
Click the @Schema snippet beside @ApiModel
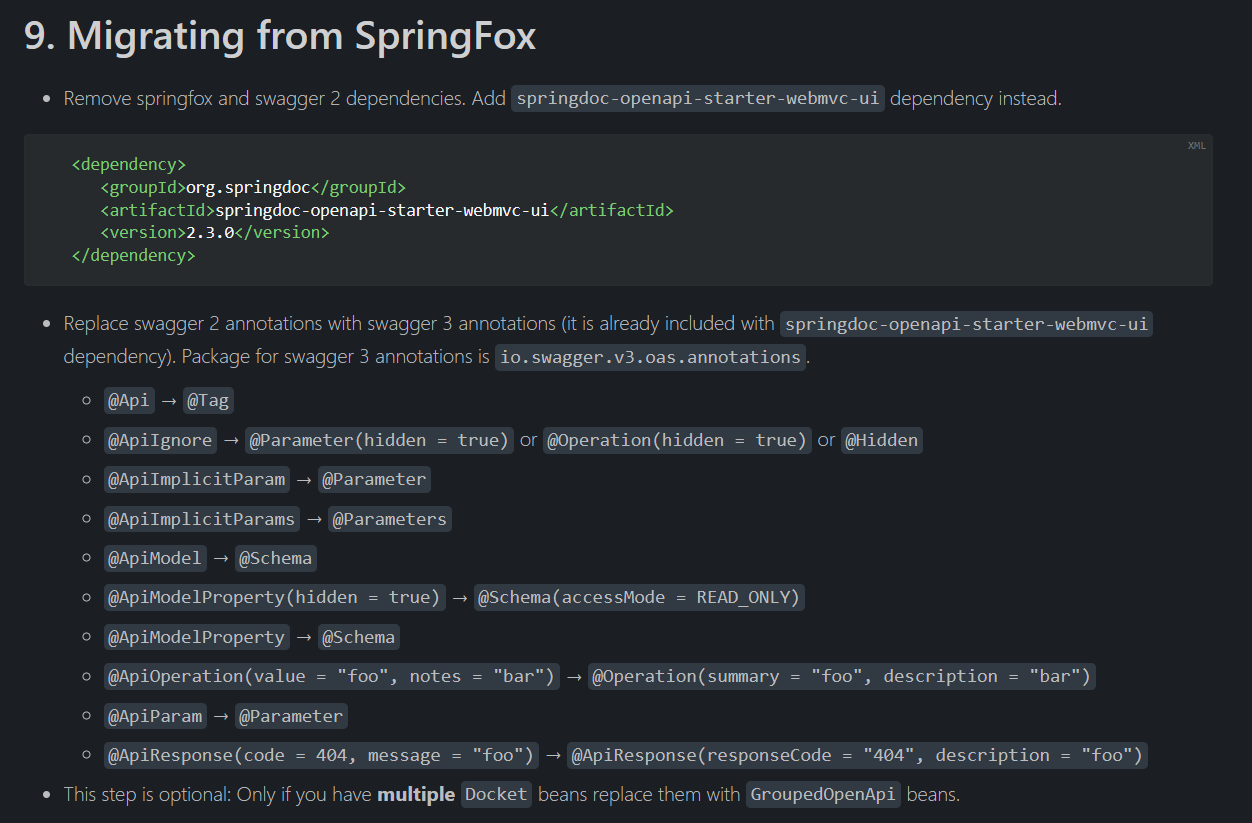coord(276,558)
